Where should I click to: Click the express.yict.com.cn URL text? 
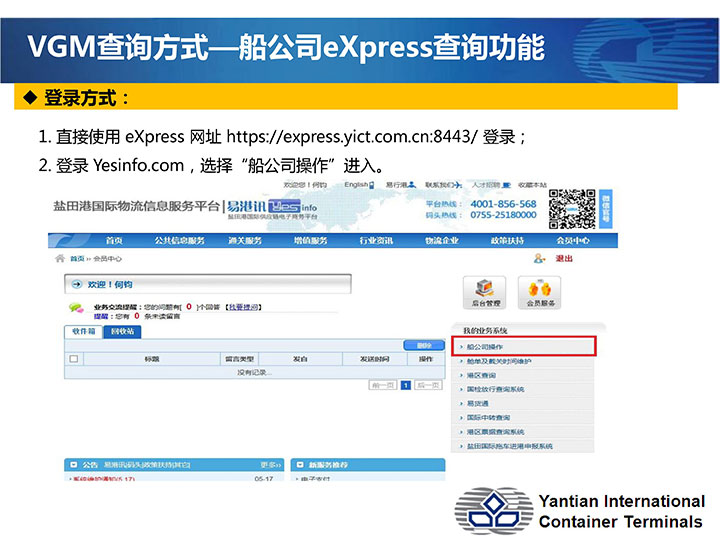(x=352, y=136)
